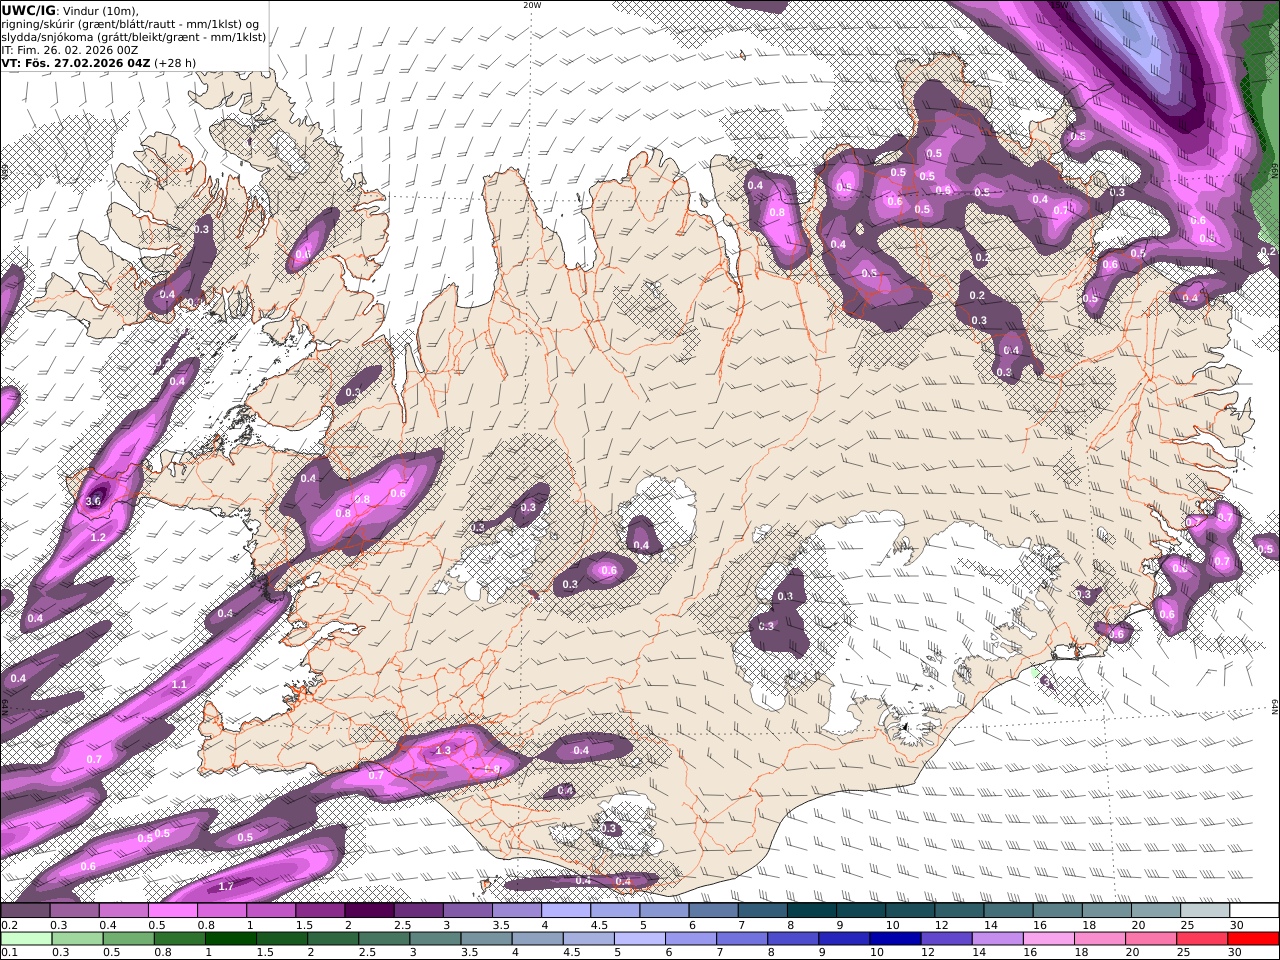Click the 'slydda/snjókoma' legend description line
Image resolution: width=1280 pixels, height=960 pixels.
tap(133, 36)
